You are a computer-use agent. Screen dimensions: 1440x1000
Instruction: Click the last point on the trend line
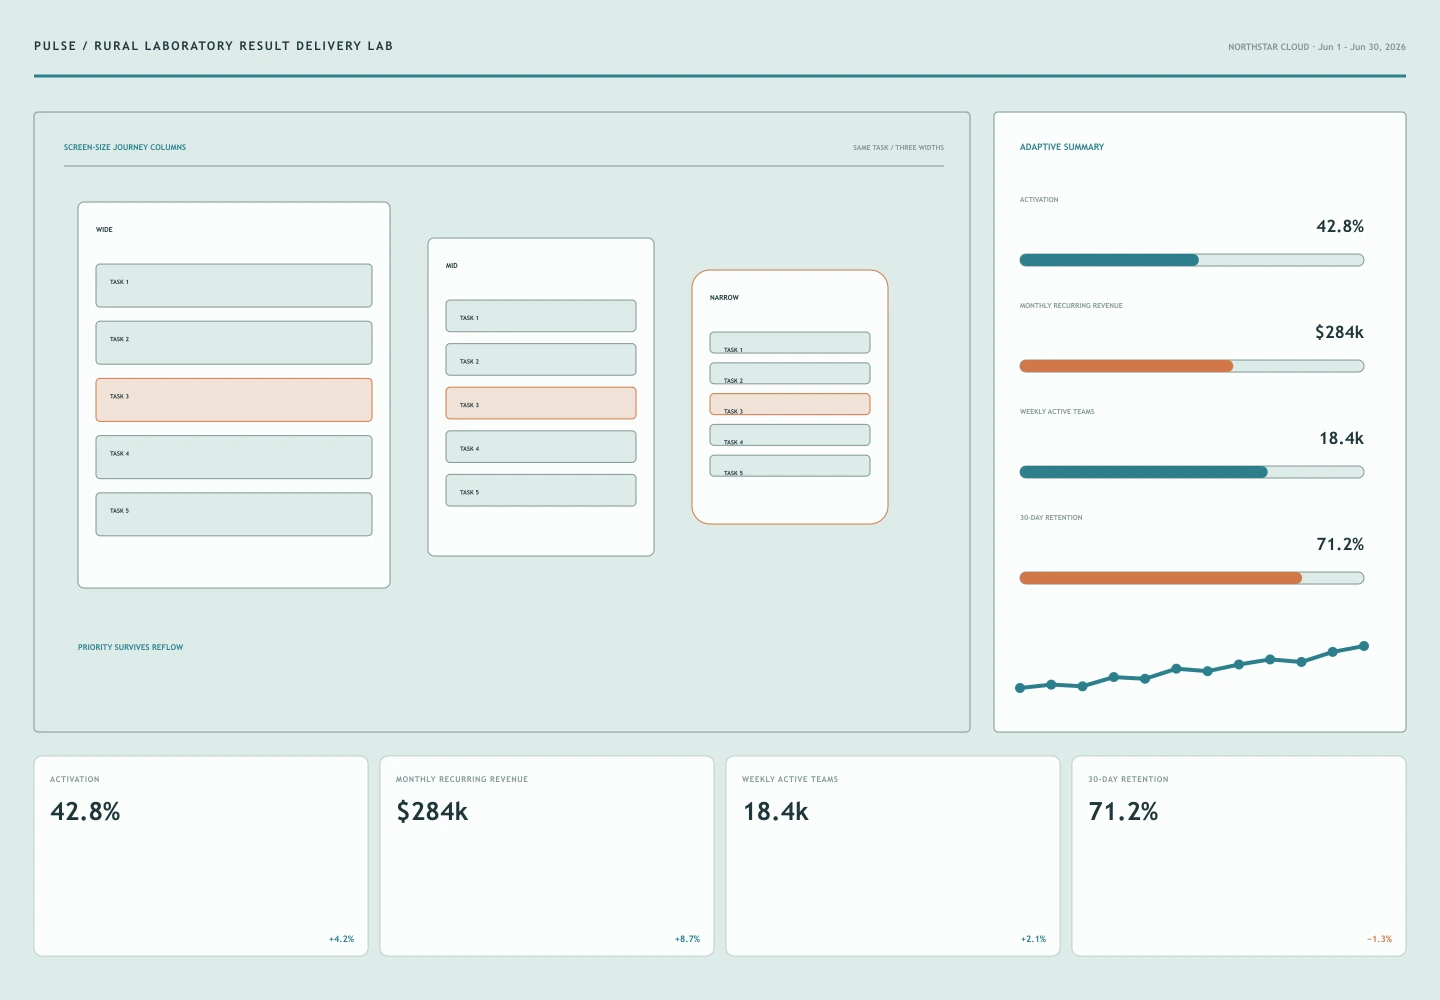[x=1364, y=646]
